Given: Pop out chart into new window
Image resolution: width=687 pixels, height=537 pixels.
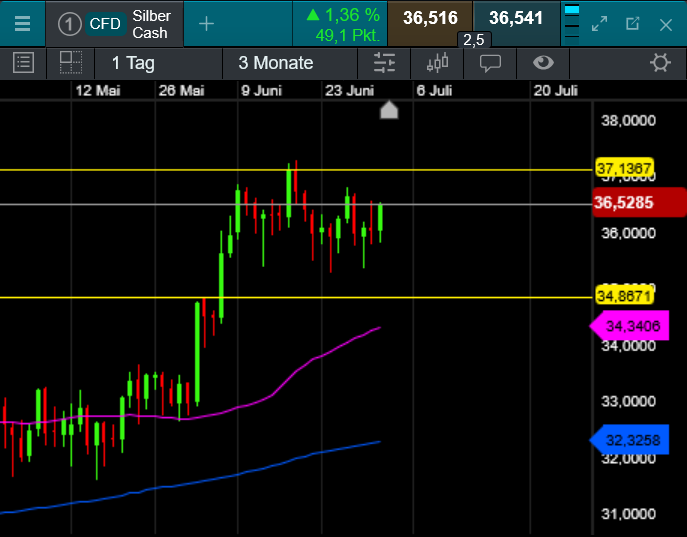Looking at the screenshot, I should click(x=633, y=23).
